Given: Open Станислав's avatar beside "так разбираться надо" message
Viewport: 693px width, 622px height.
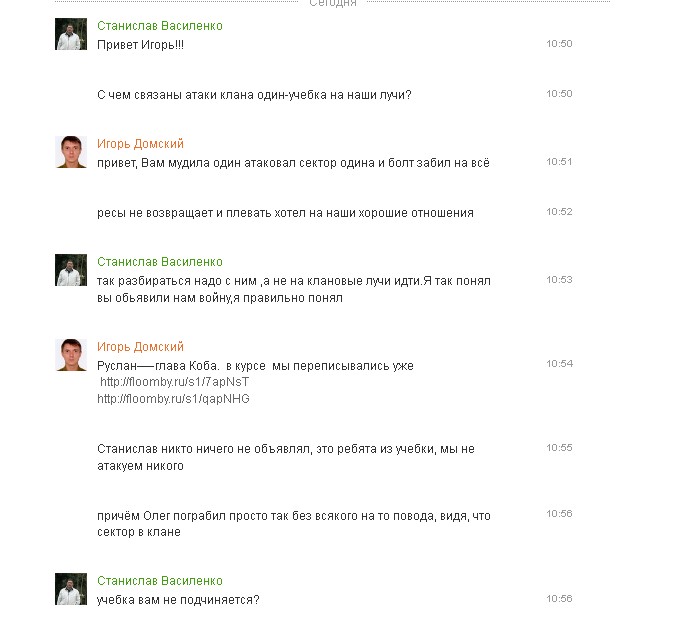Looking at the screenshot, I should 70,270.
